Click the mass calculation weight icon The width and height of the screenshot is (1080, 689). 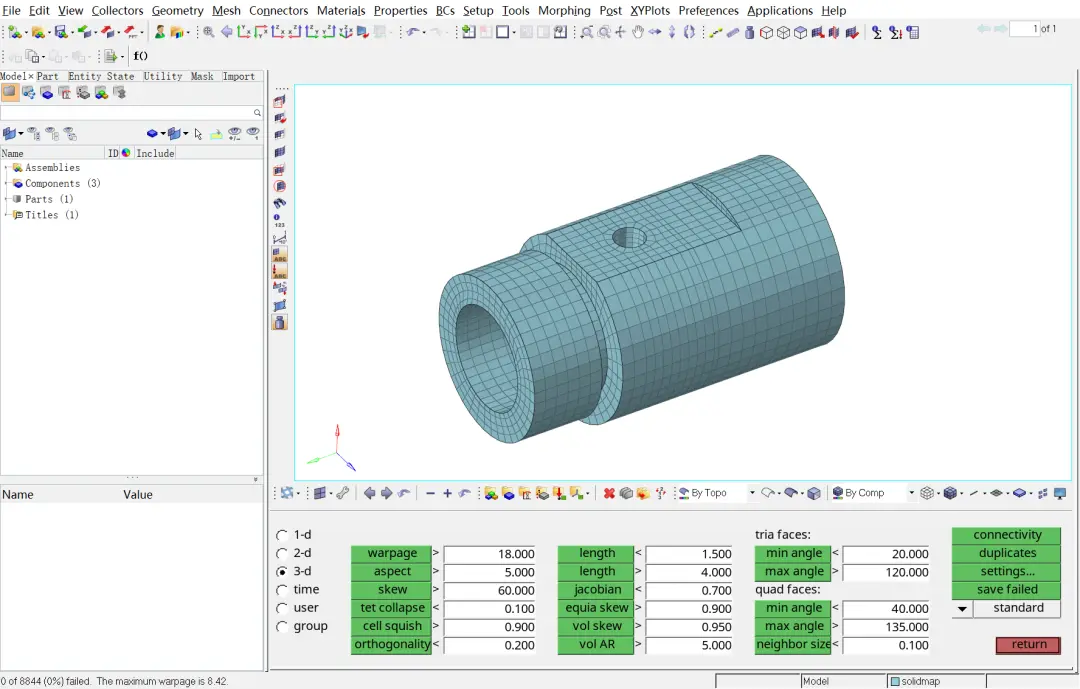coord(749,32)
